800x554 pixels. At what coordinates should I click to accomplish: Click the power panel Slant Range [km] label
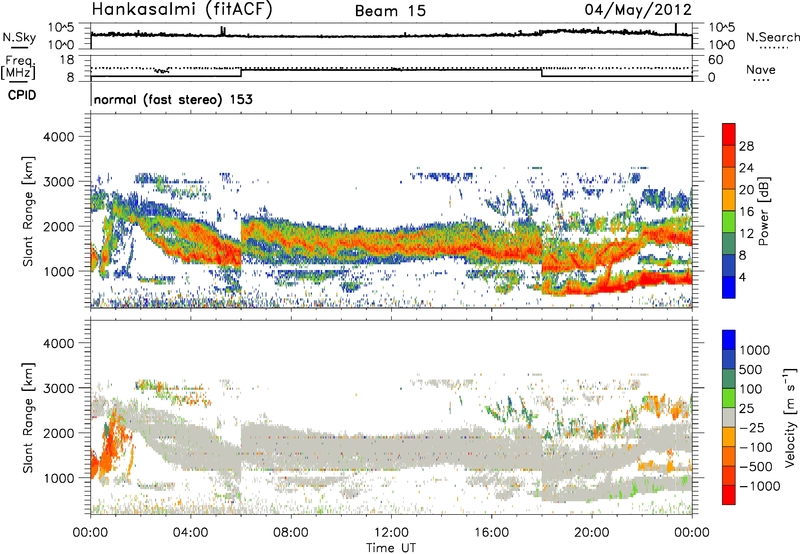pos(28,212)
